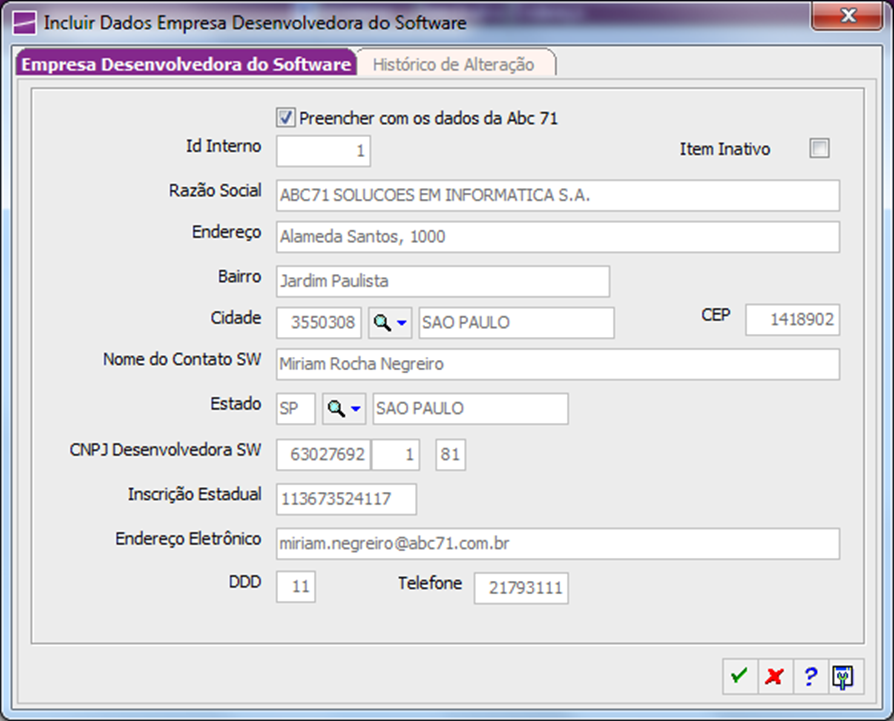Click the CEP field 1418902

pyautogui.click(x=793, y=320)
